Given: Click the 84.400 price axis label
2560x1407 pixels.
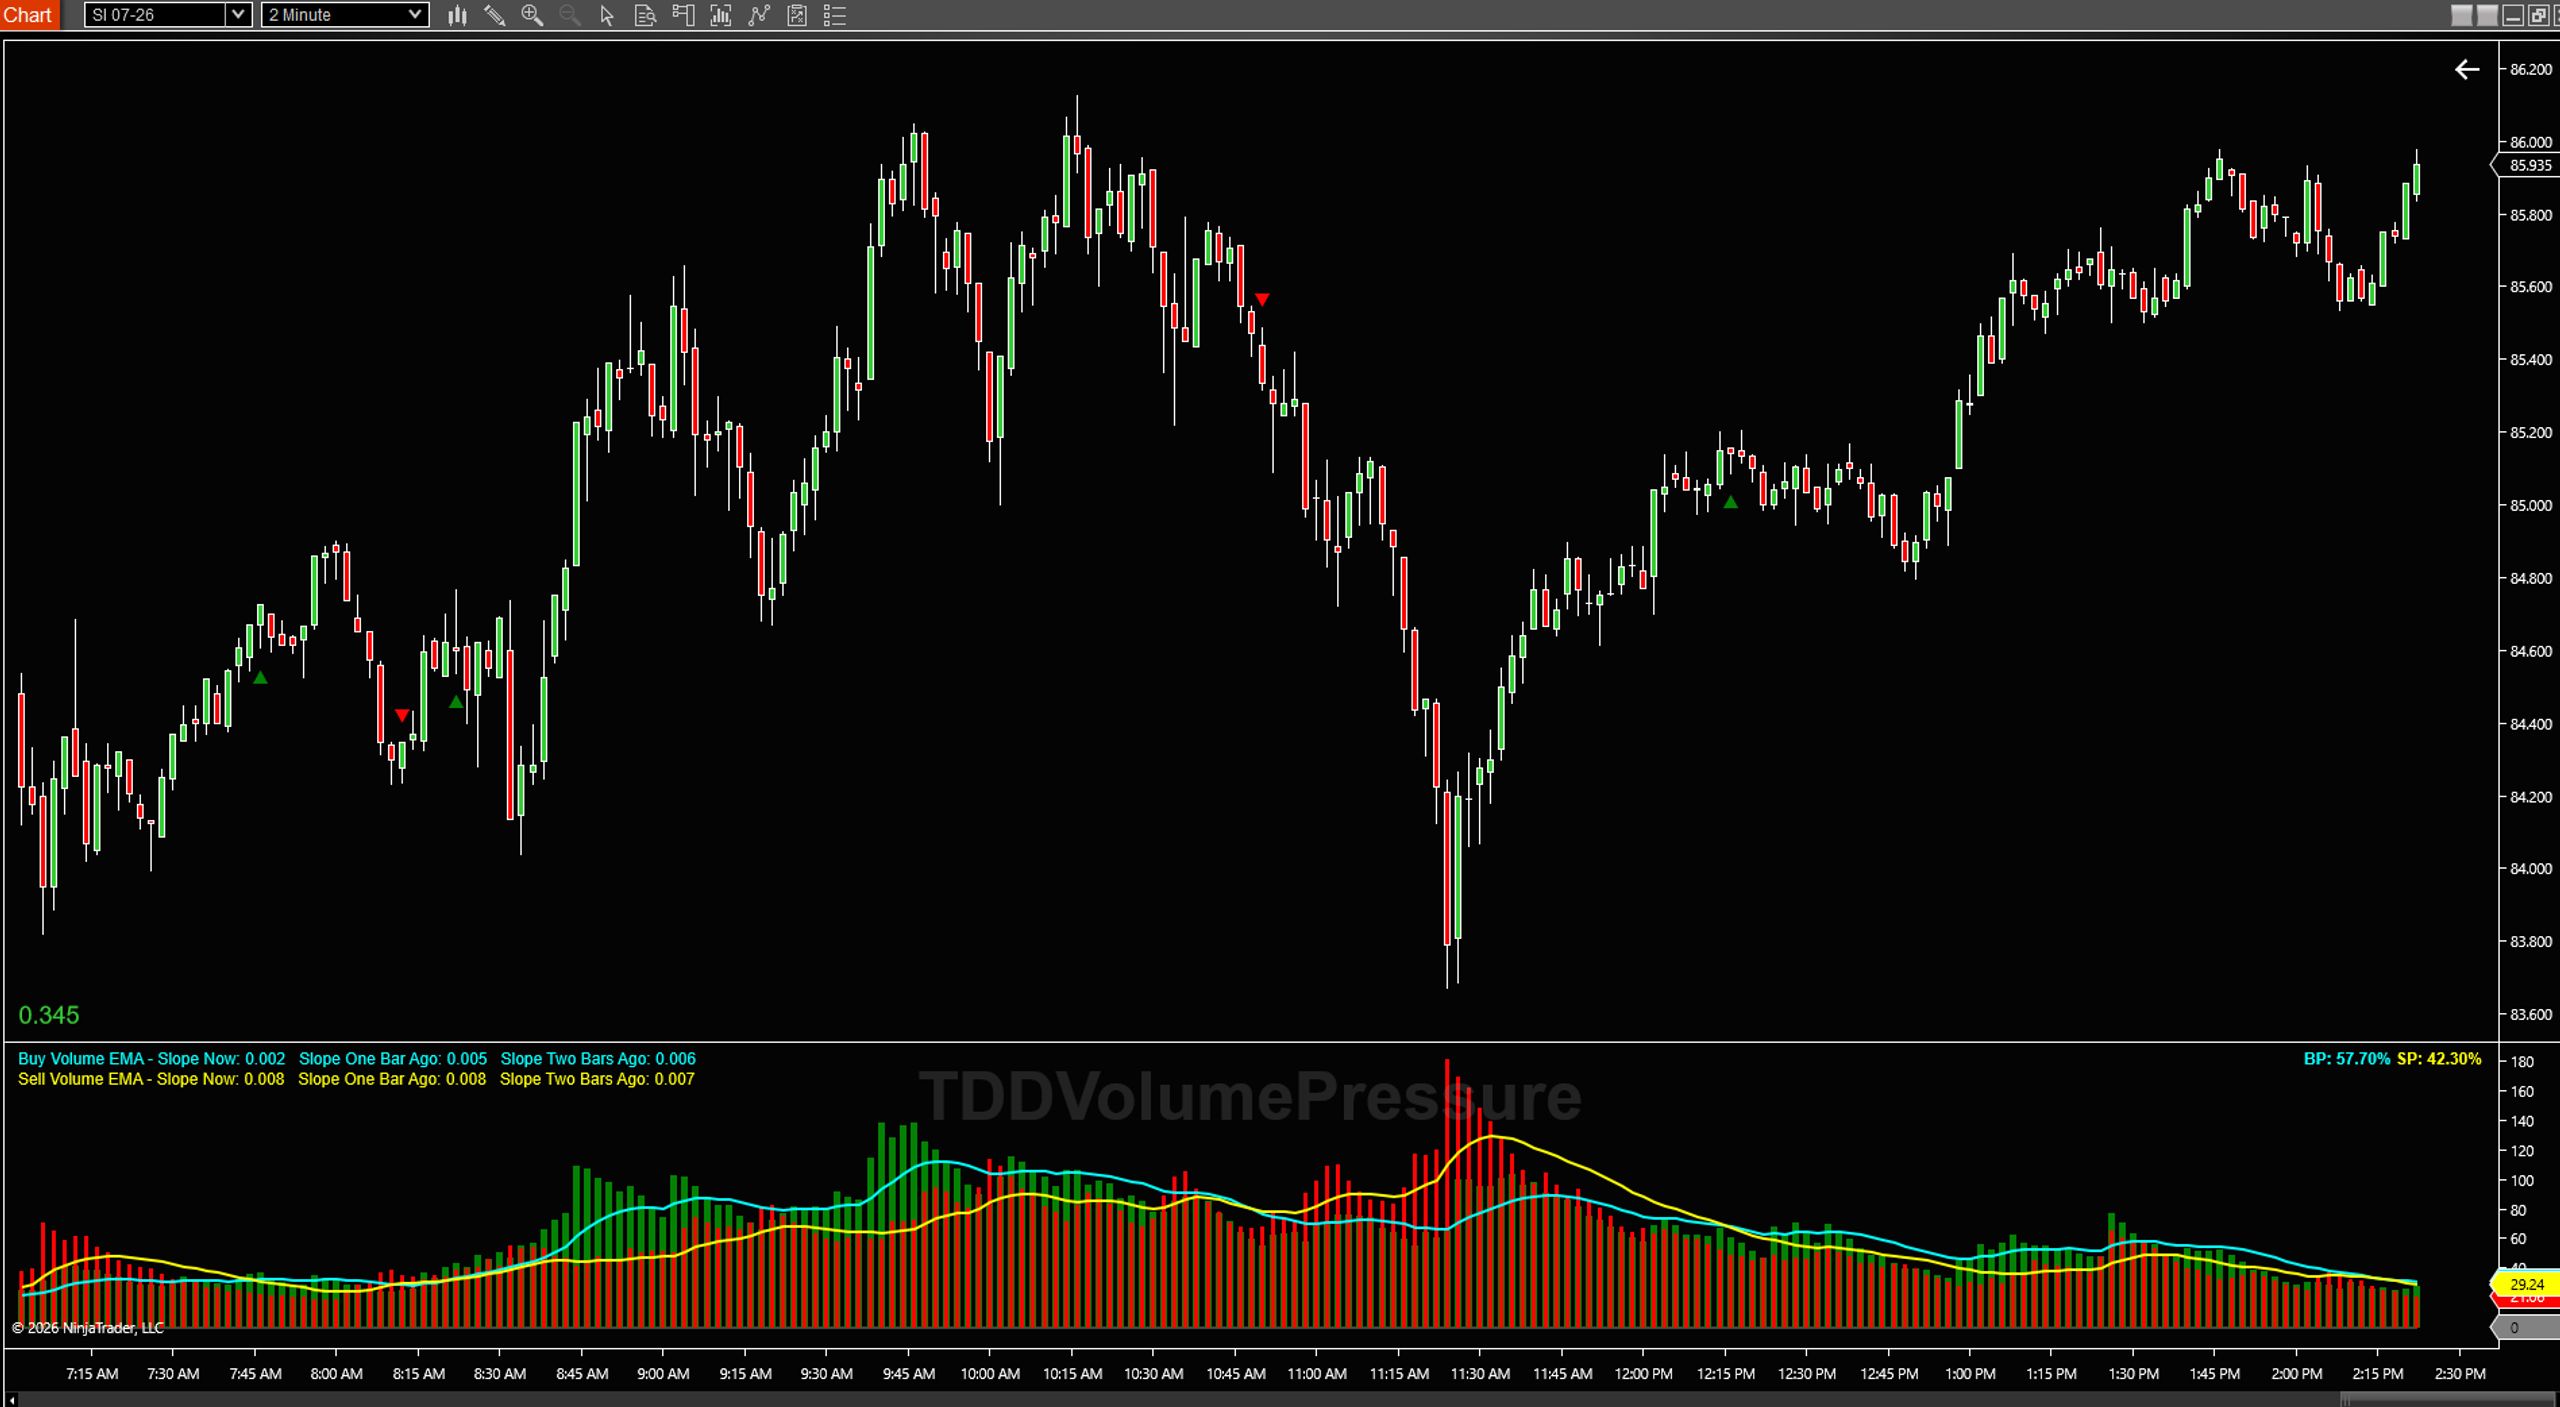Looking at the screenshot, I should pyautogui.click(x=2530, y=723).
